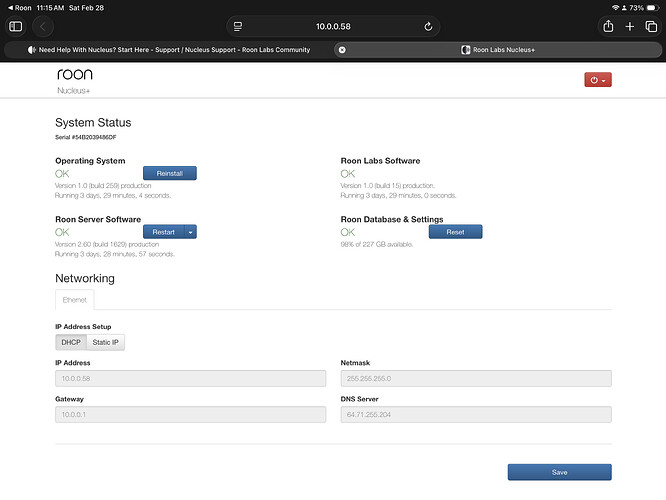The image size is (666, 500).
Task: Add a new tab with the plus icon
Action: tap(630, 27)
